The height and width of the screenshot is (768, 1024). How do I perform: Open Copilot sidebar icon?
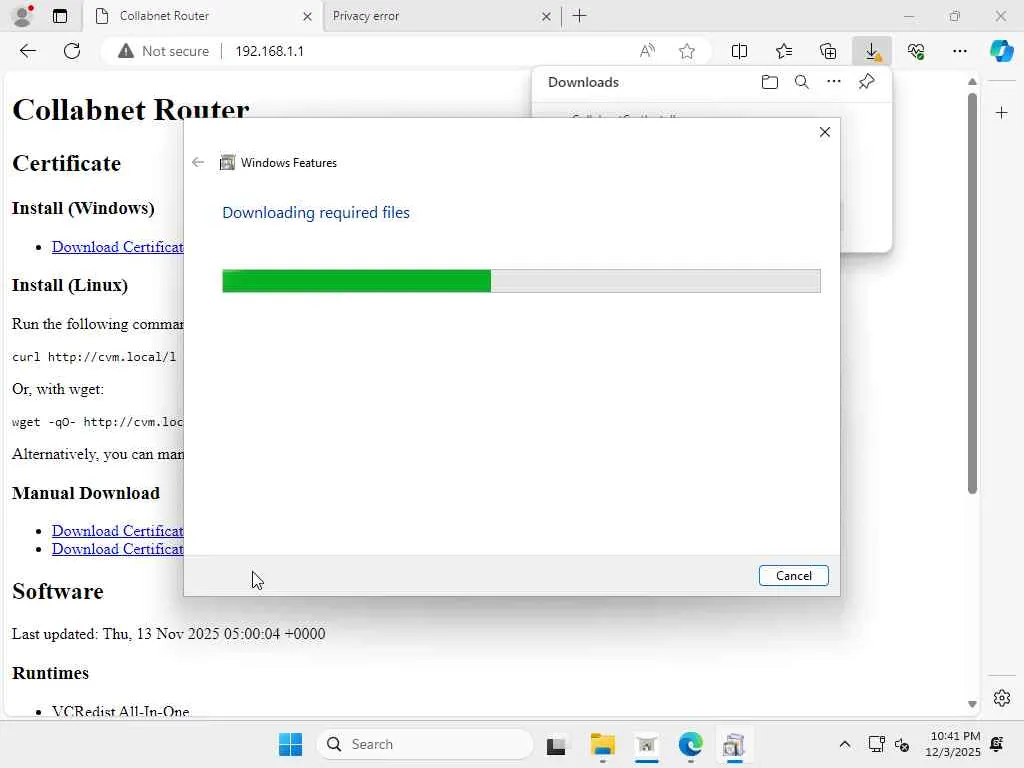pyautogui.click(x=1002, y=51)
